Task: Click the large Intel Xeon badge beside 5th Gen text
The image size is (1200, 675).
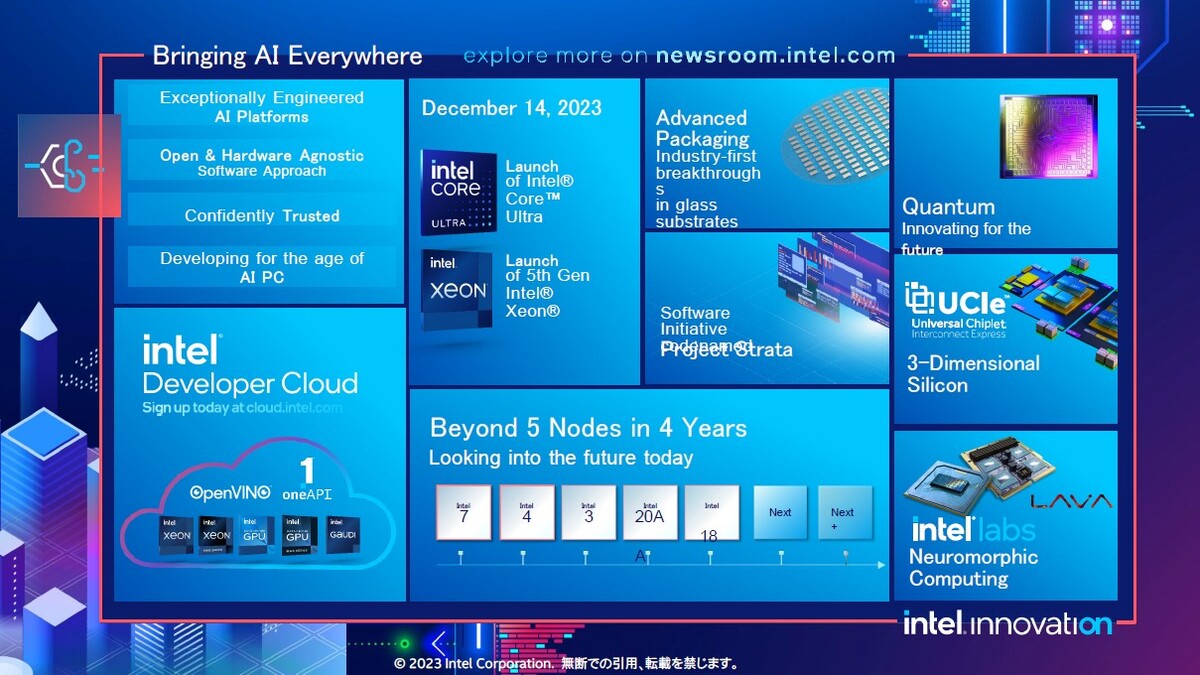Action: [458, 288]
